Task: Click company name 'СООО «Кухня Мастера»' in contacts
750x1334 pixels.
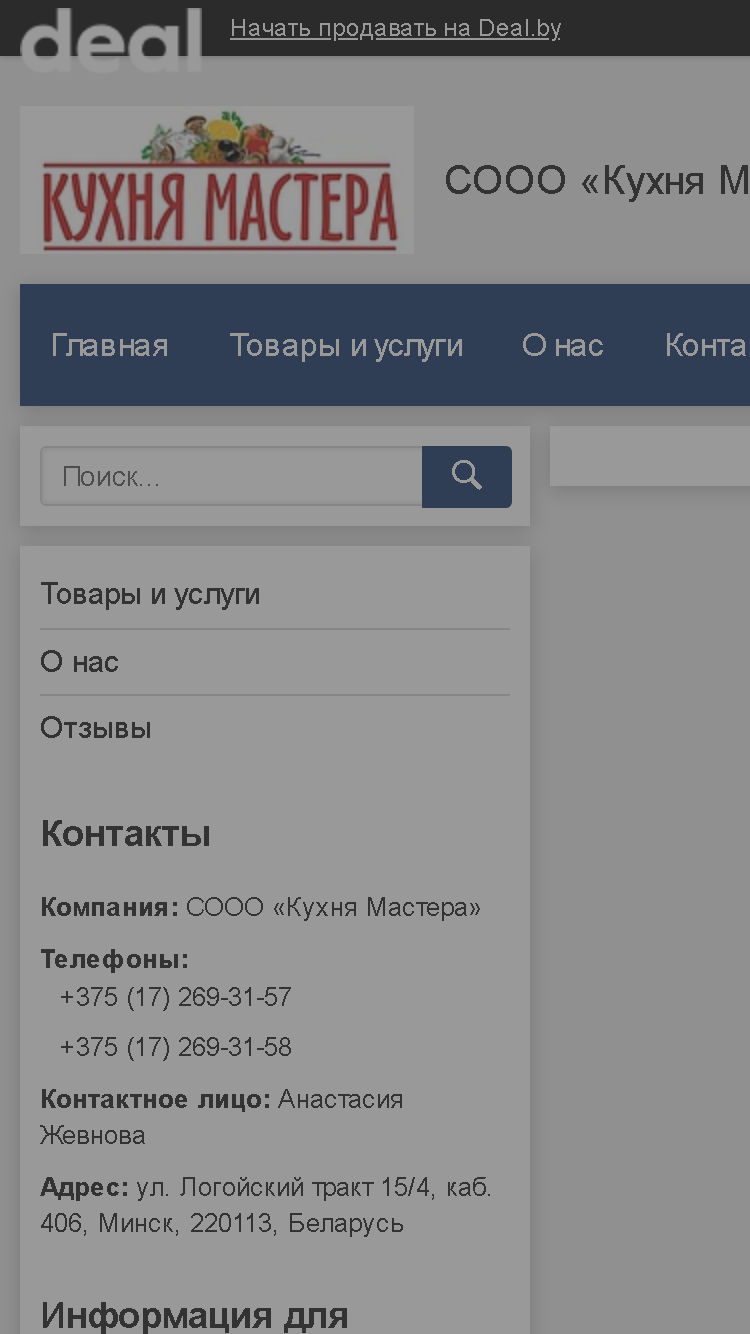Action: pos(333,908)
